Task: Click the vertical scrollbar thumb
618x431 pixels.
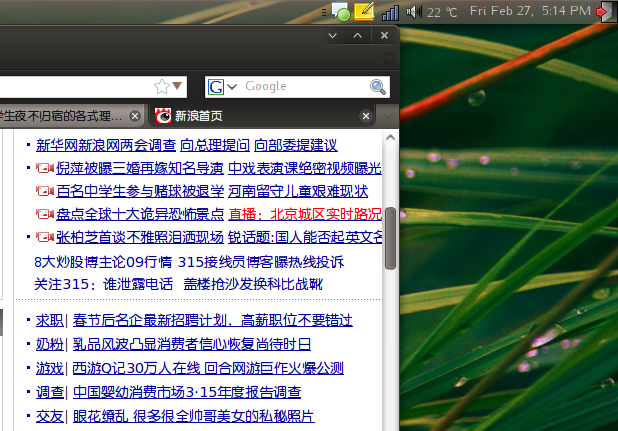Action: 390,238
